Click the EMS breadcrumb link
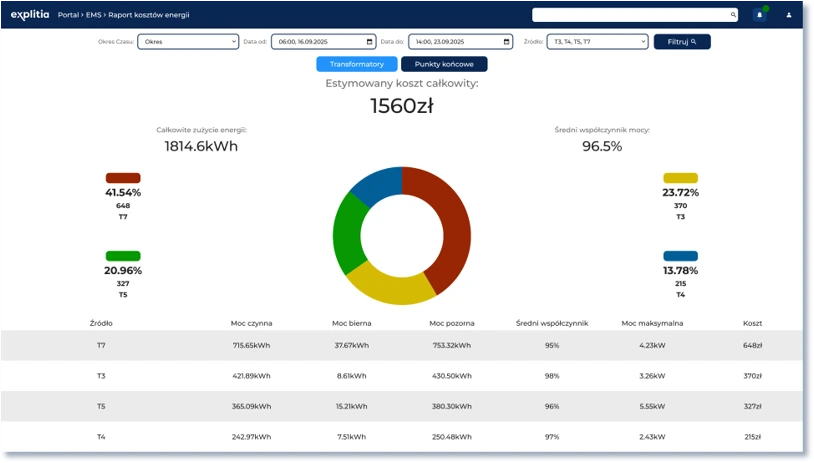The width and height of the screenshot is (814, 463). click(94, 16)
